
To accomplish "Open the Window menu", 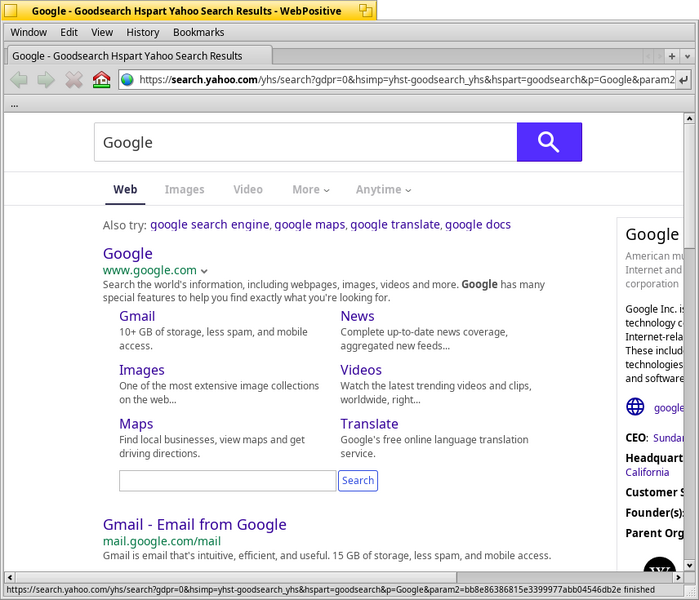I will coord(29,33).
